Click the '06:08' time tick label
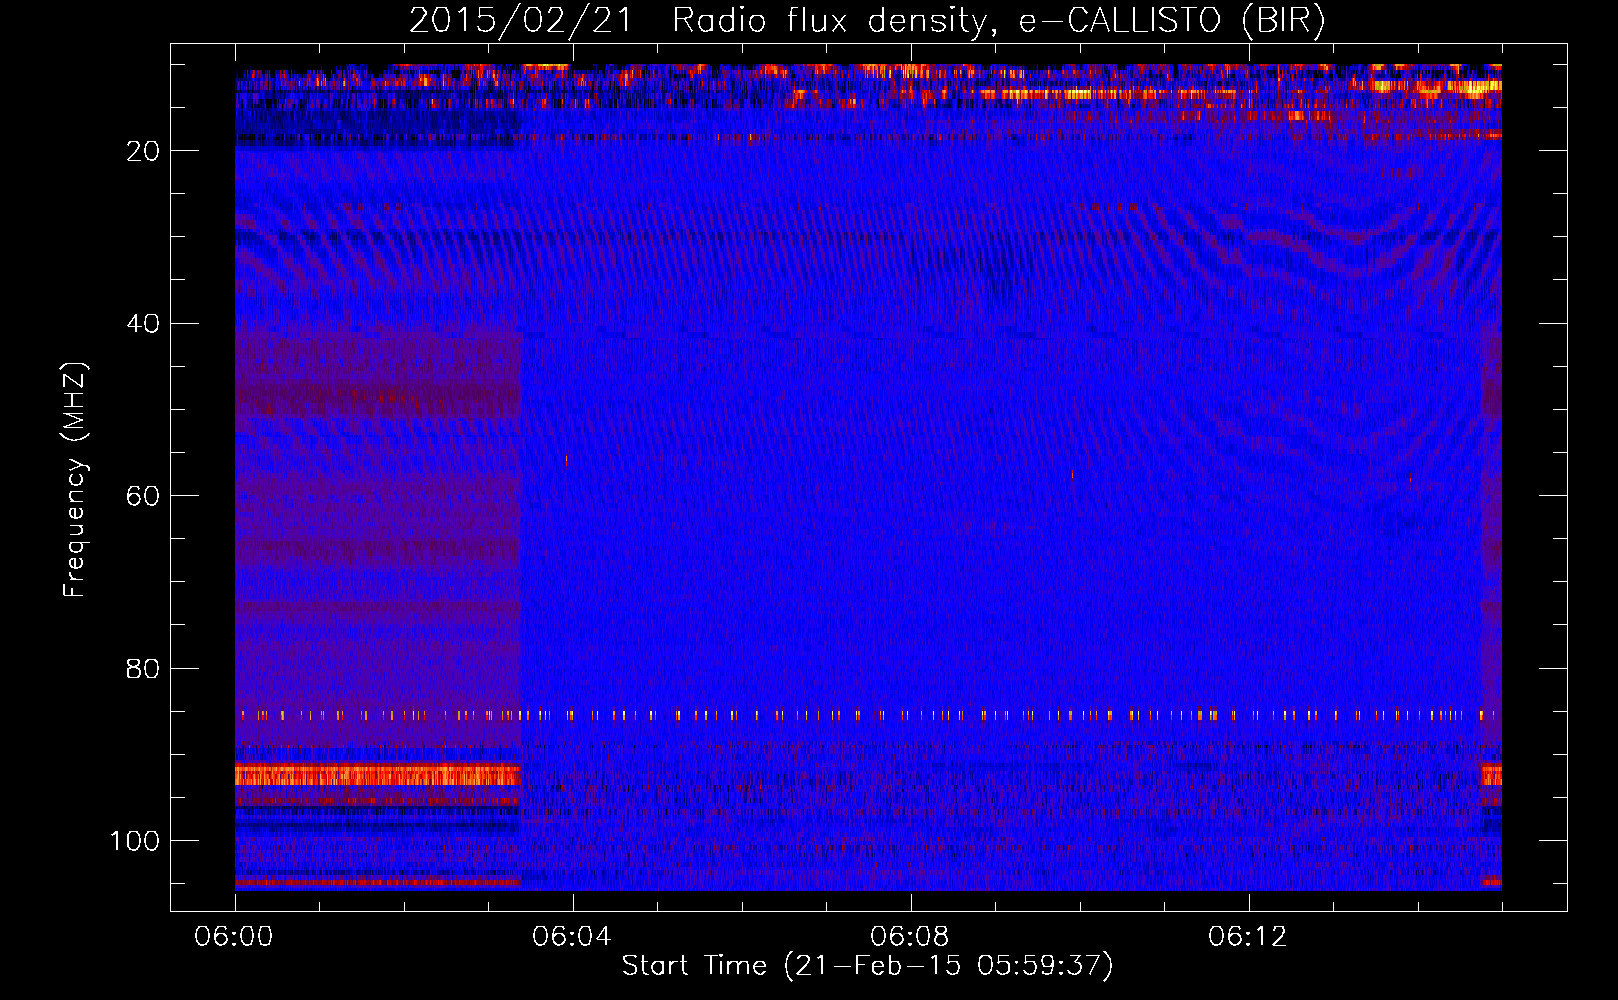 tap(910, 937)
